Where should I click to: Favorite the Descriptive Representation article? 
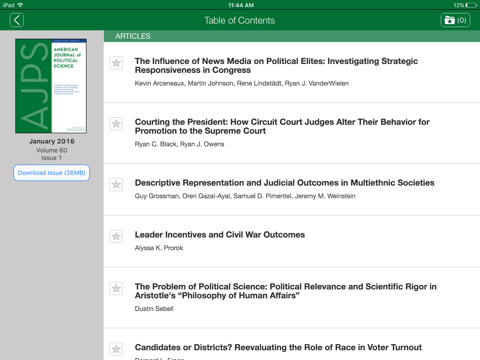(x=116, y=185)
